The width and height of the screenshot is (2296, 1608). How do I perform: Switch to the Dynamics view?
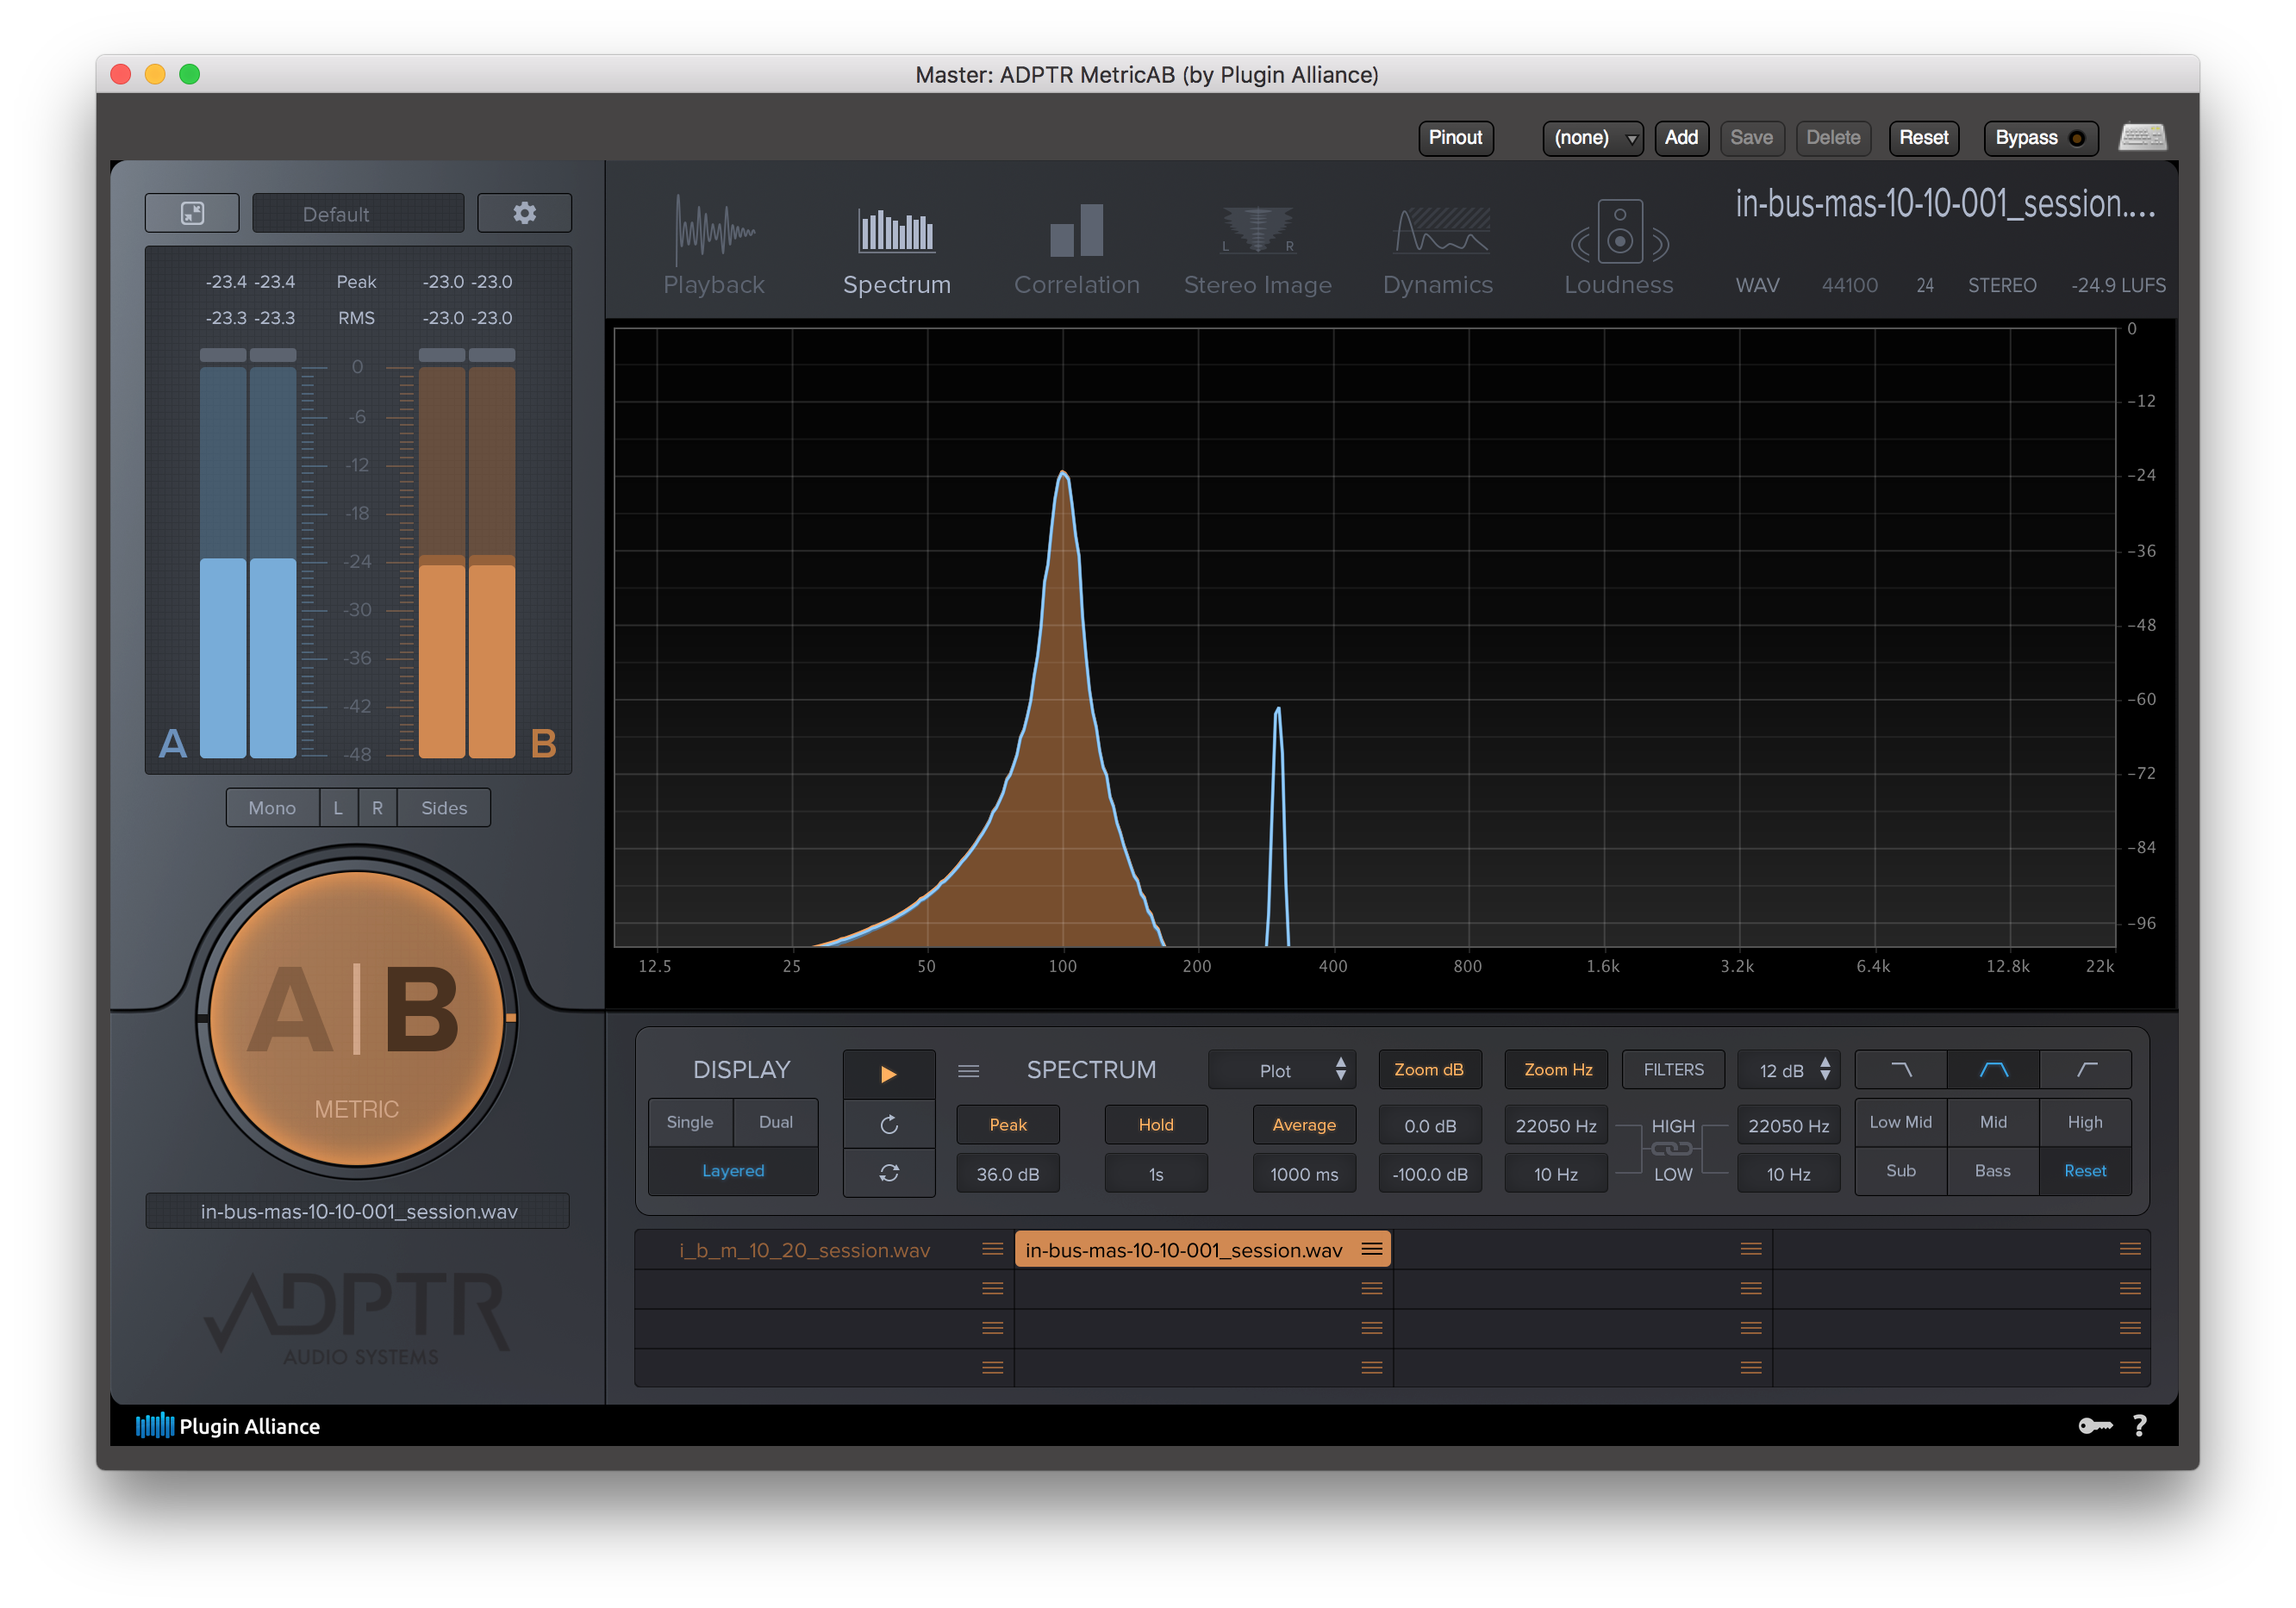(x=1437, y=245)
